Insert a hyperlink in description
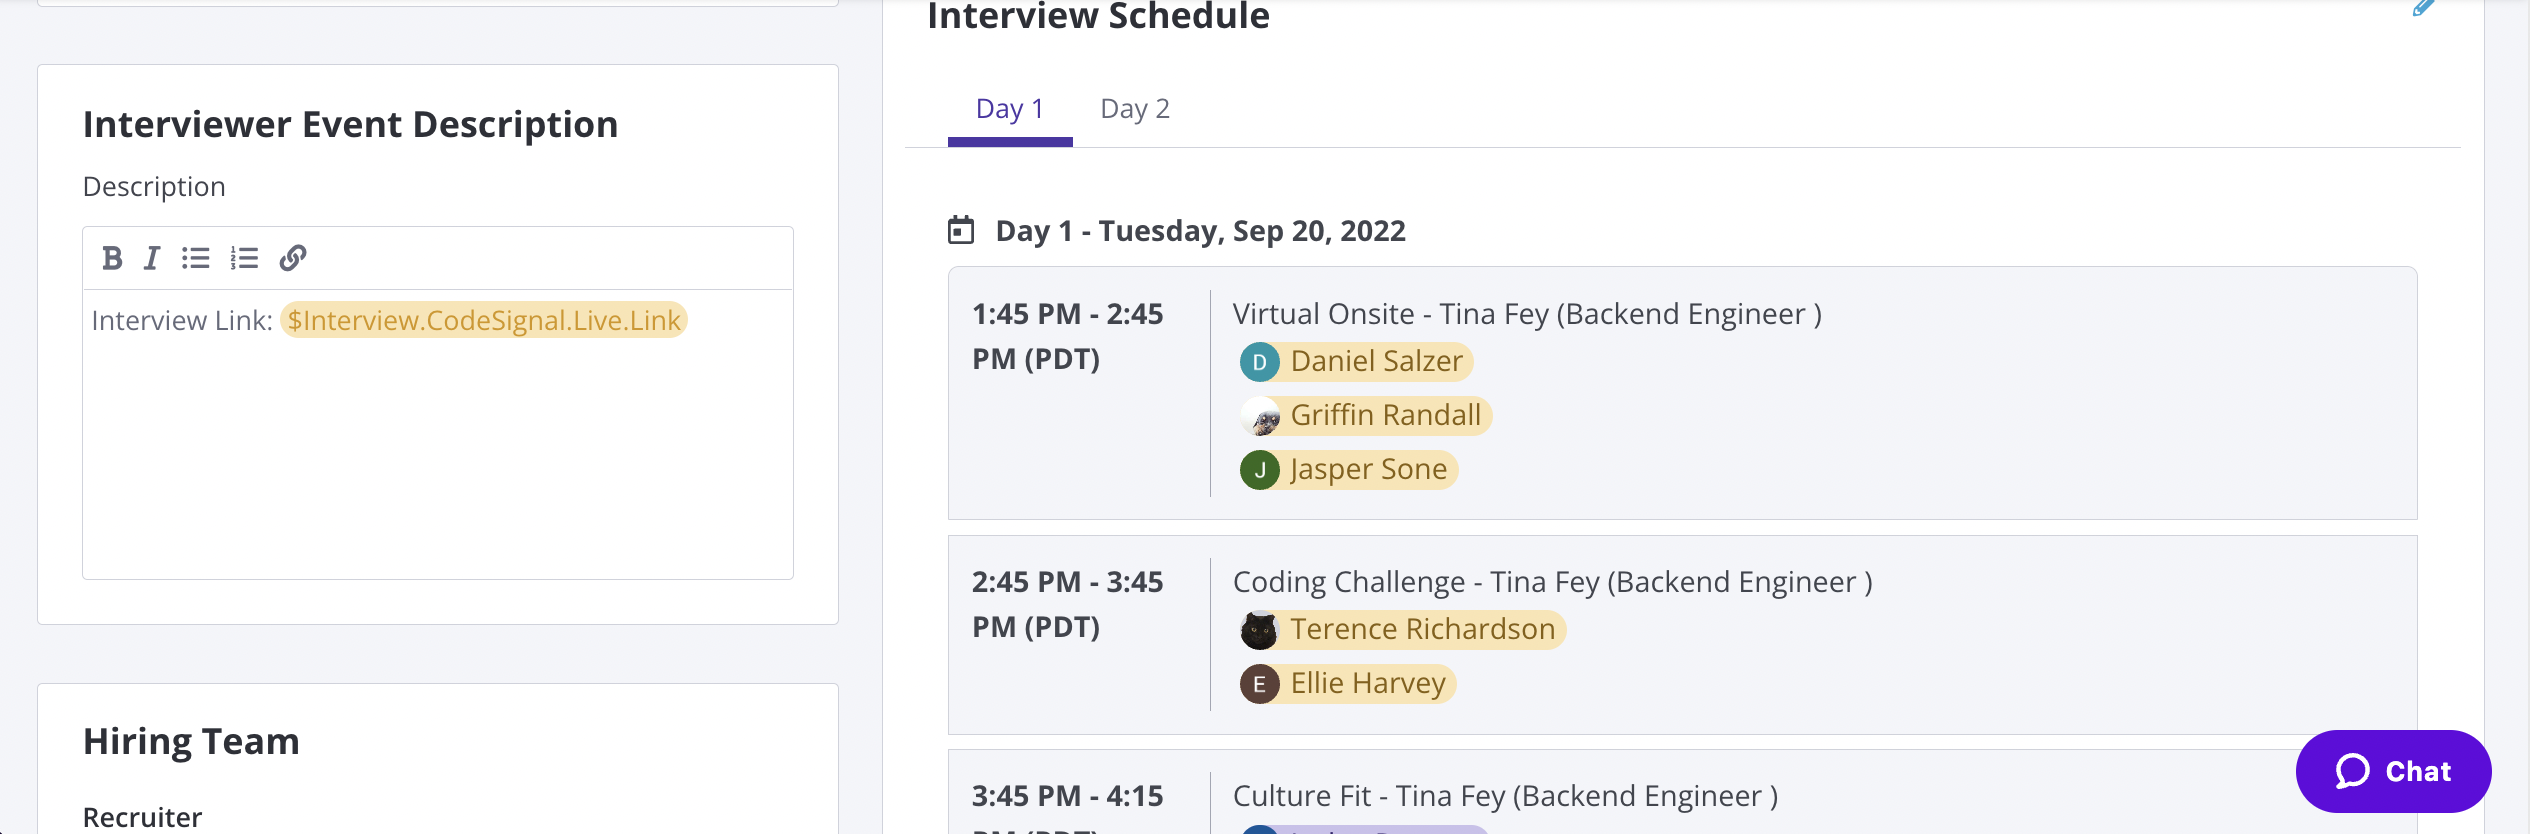 click(293, 258)
